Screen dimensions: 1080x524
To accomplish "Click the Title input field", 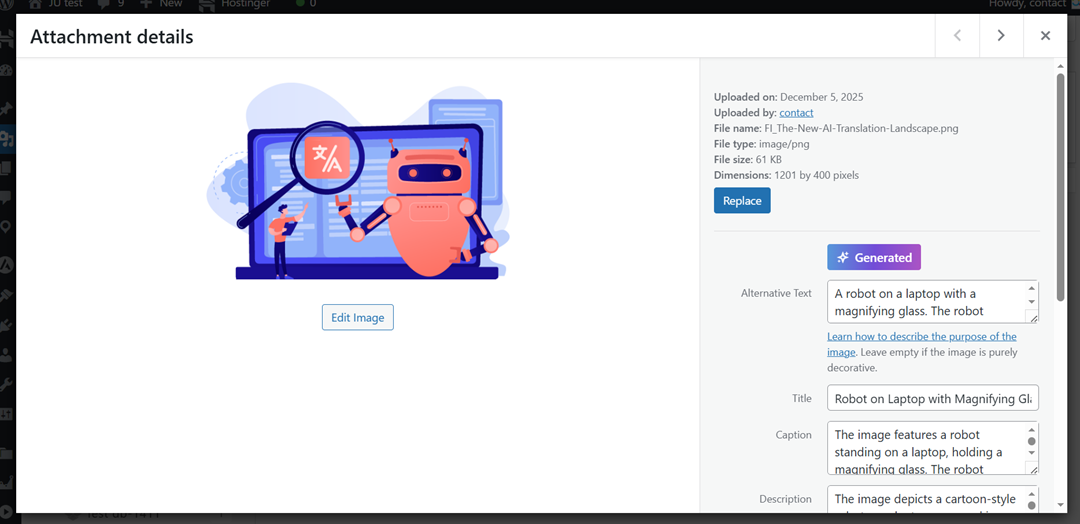I will pyautogui.click(x=932, y=398).
